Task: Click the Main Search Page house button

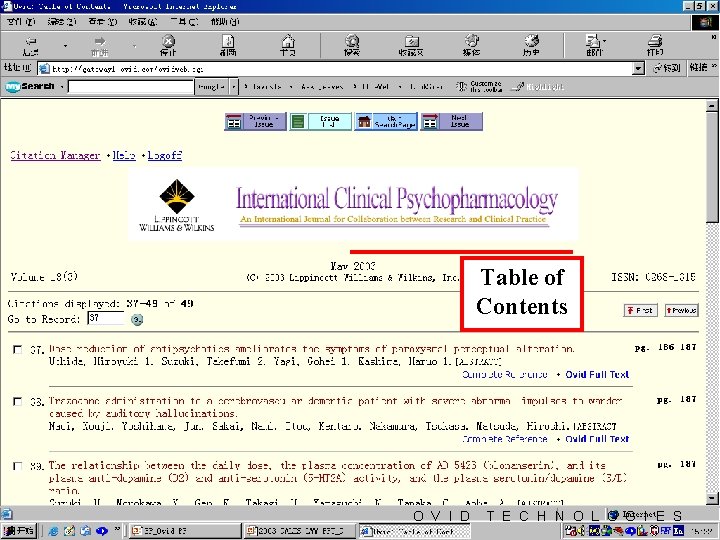Action: [x=386, y=122]
